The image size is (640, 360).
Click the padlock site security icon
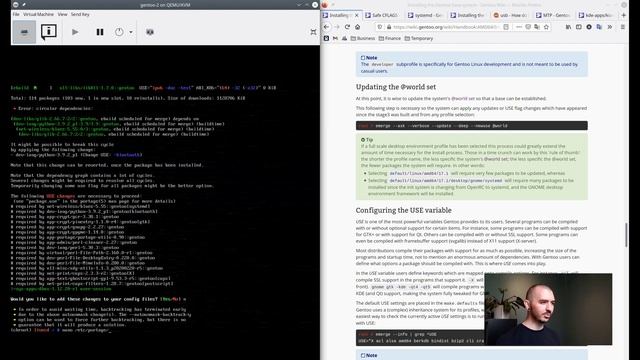pos(389,27)
